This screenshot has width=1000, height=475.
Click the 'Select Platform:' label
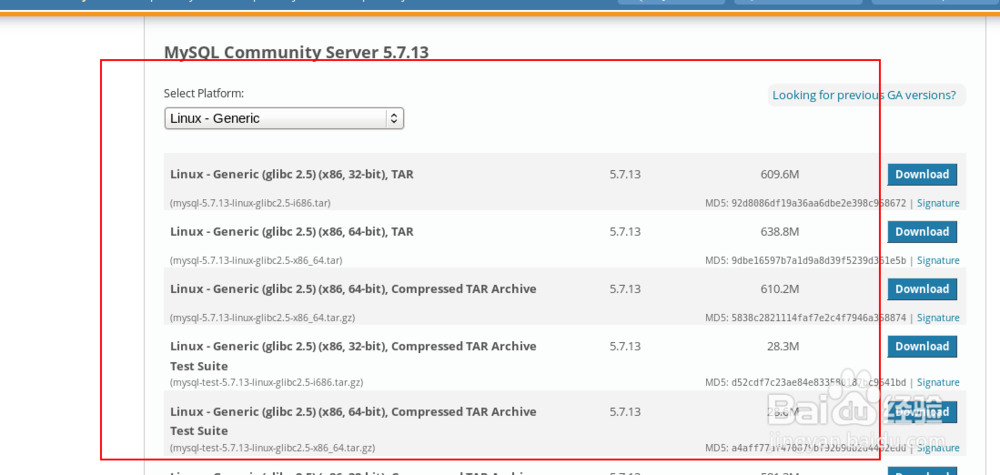point(204,93)
